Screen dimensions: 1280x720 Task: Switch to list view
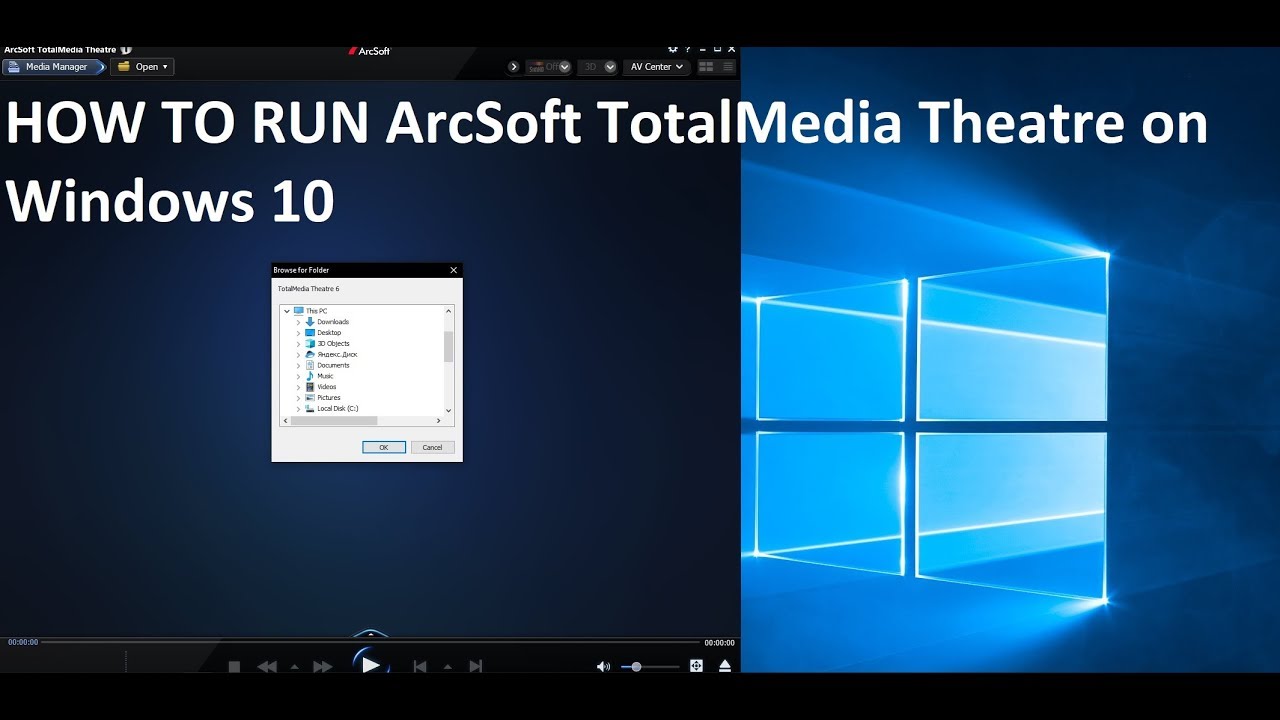point(727,67)
